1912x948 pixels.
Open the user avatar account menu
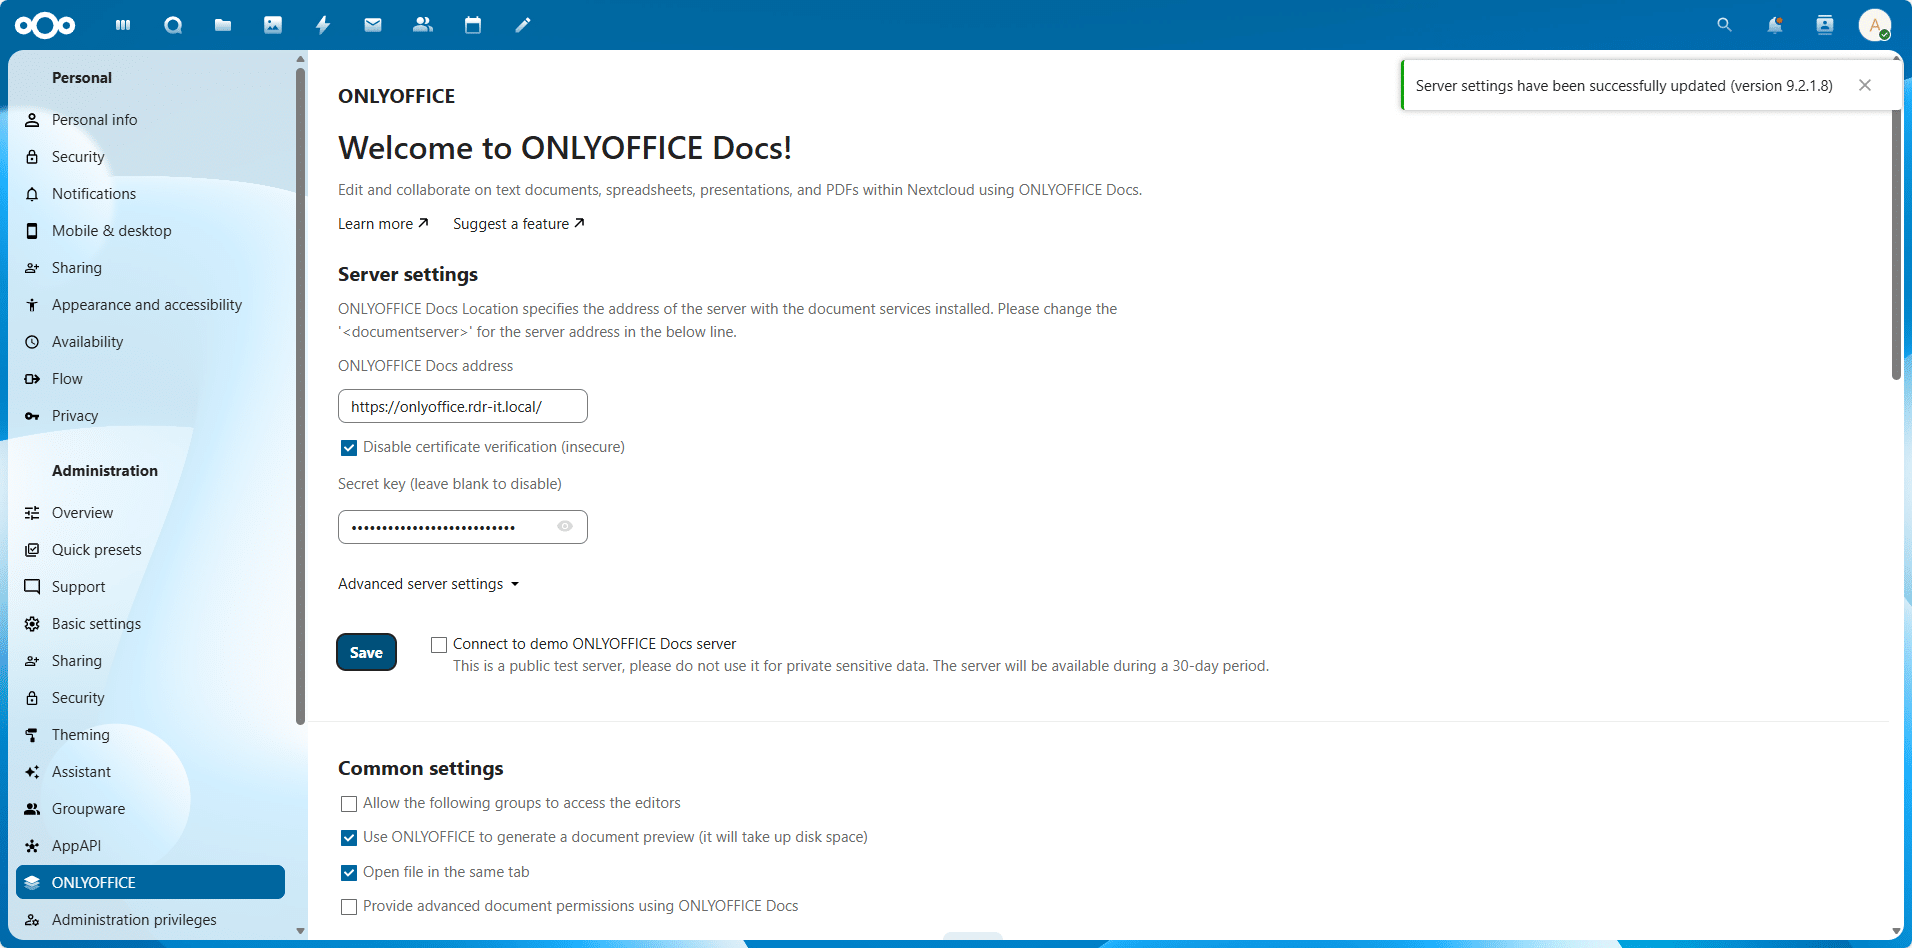[x=1874, y=25]
